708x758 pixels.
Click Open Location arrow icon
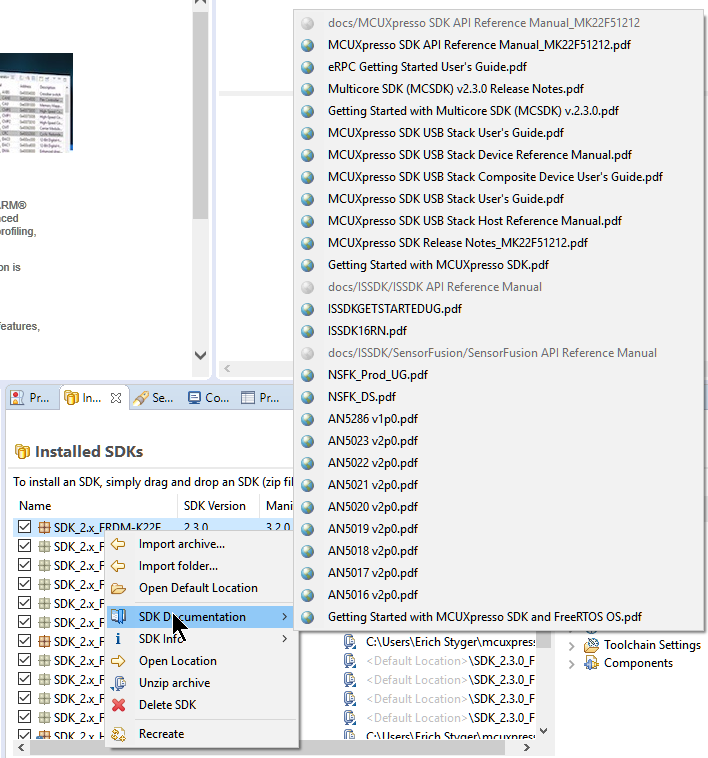tap(118, 661)
